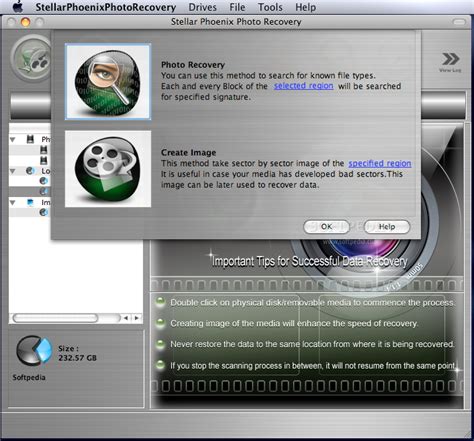Minimize window using the orange title bar button
Image resolution: width=474 pixels, height=441 pixels.
[25, 22]
